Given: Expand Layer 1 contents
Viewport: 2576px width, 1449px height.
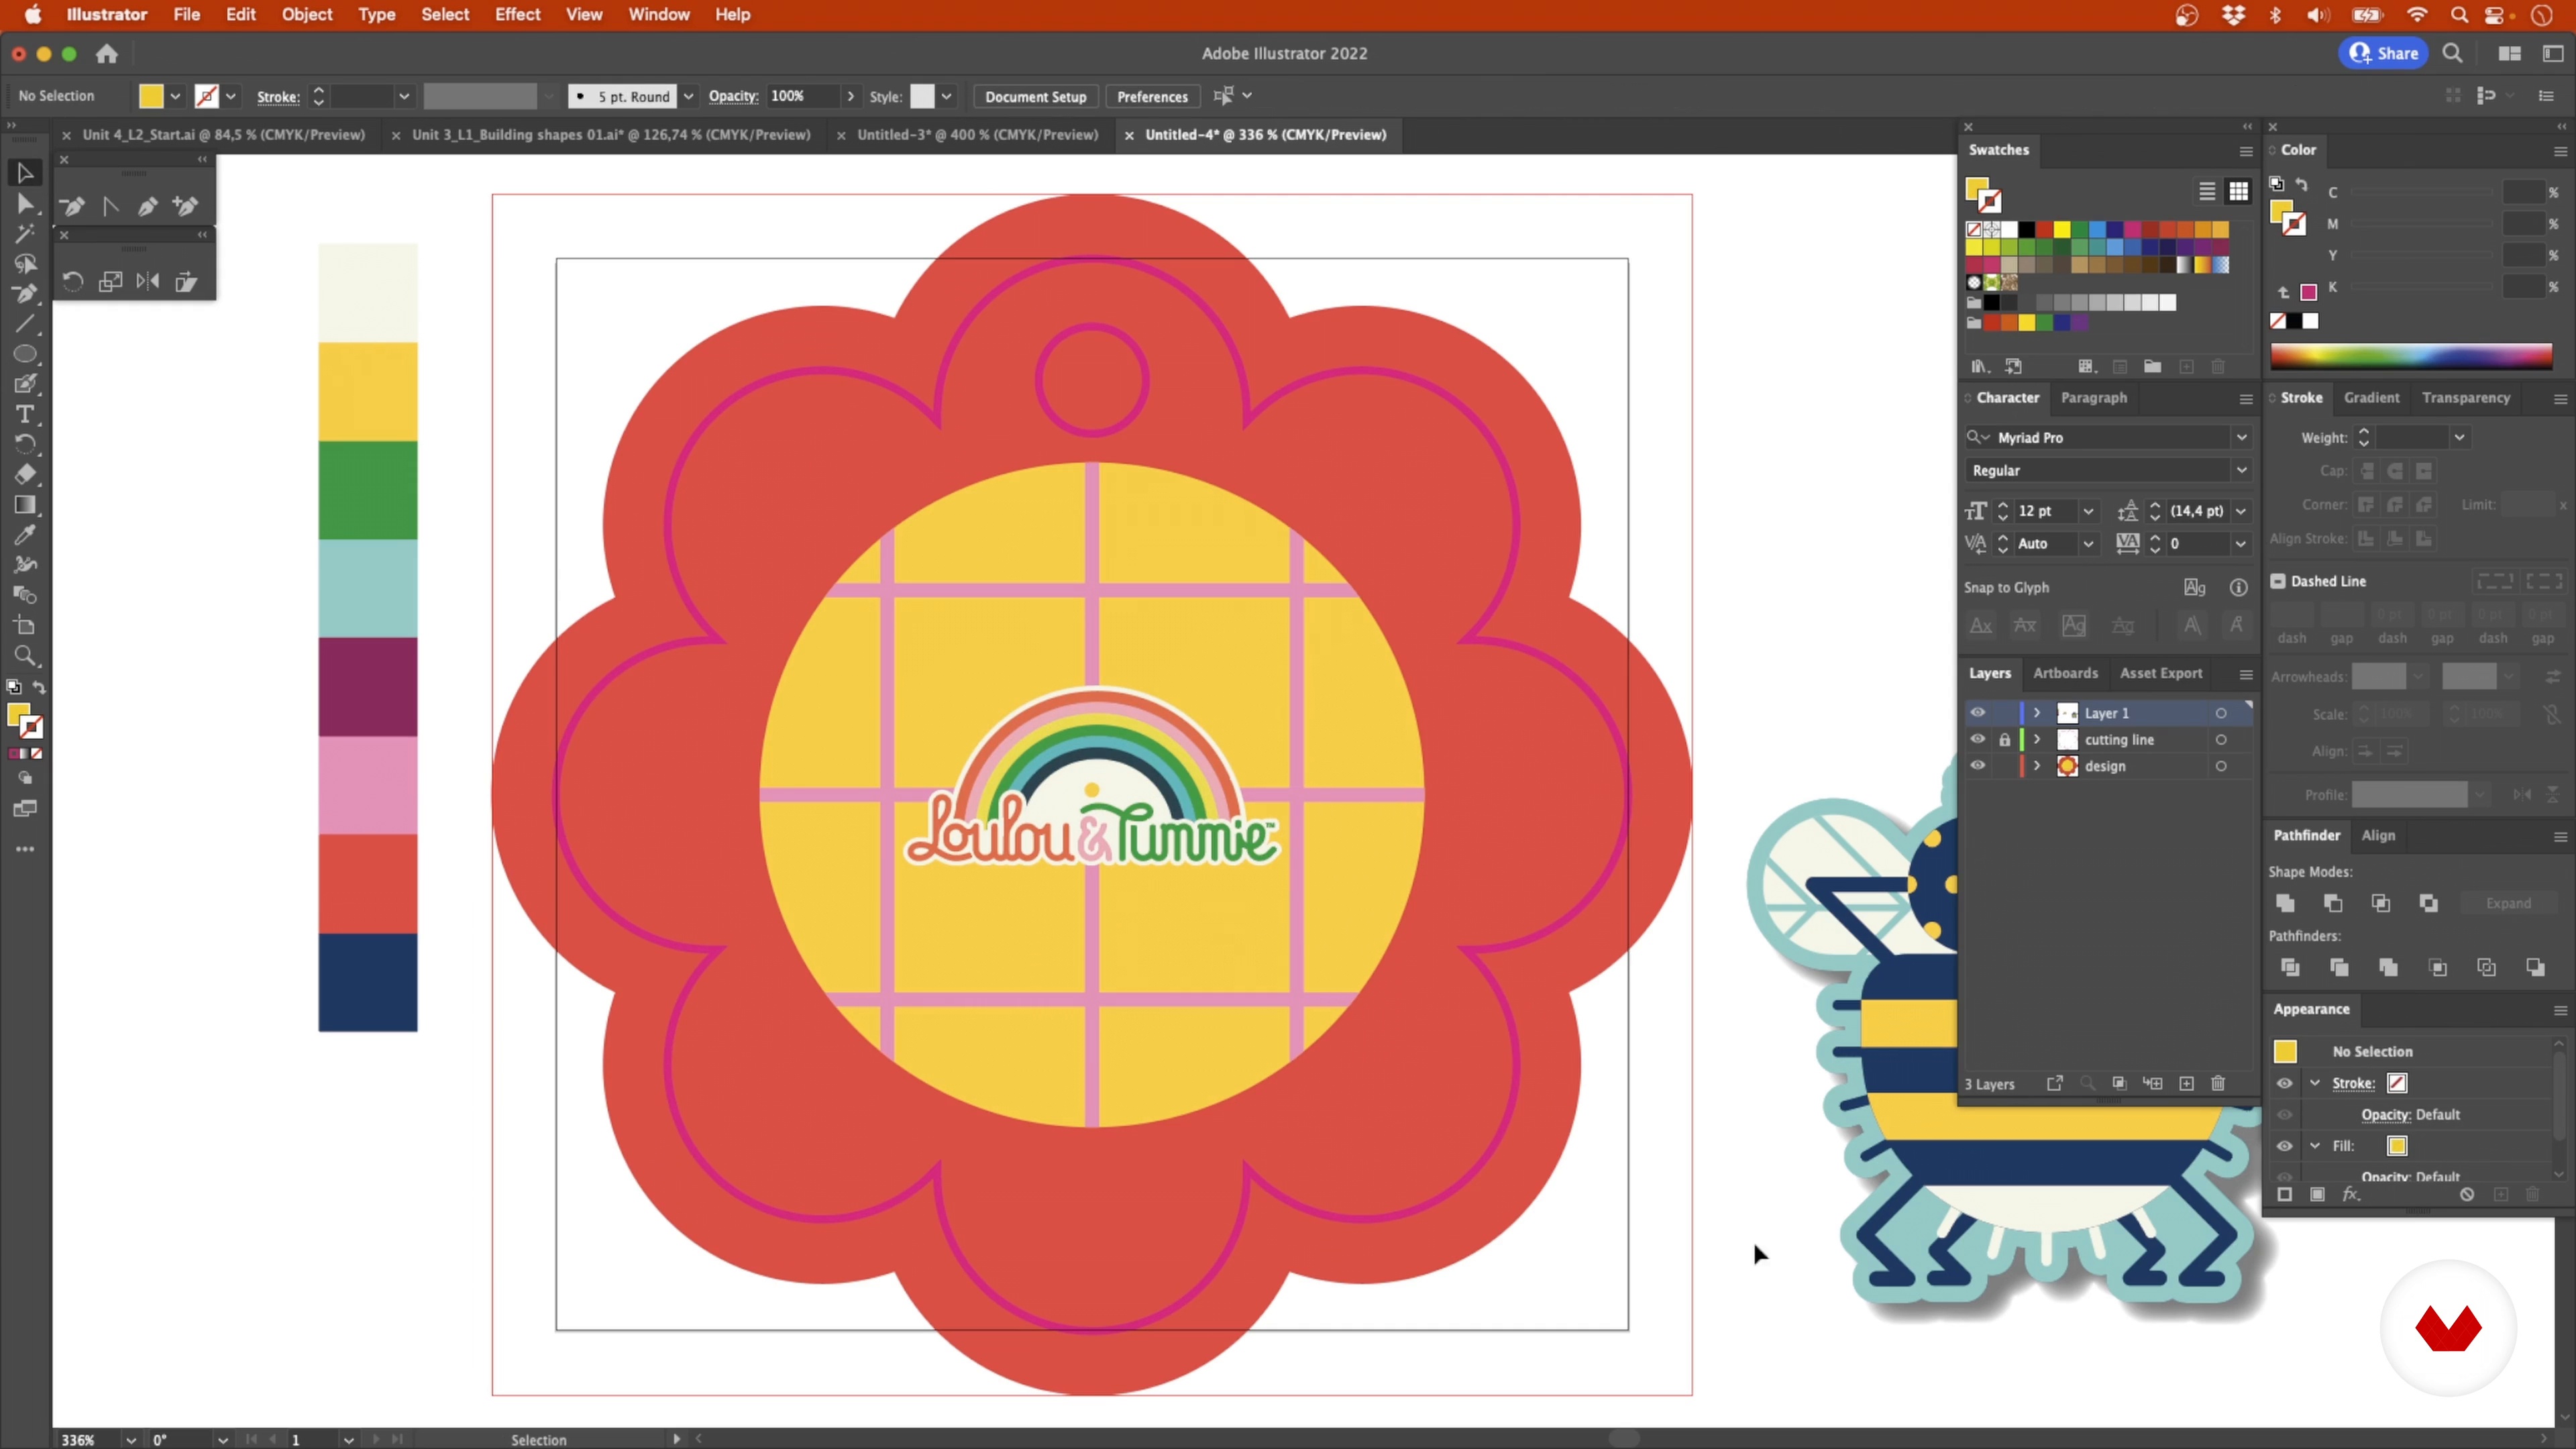Looking at the screenshot, I should [x=2037, y=713].
